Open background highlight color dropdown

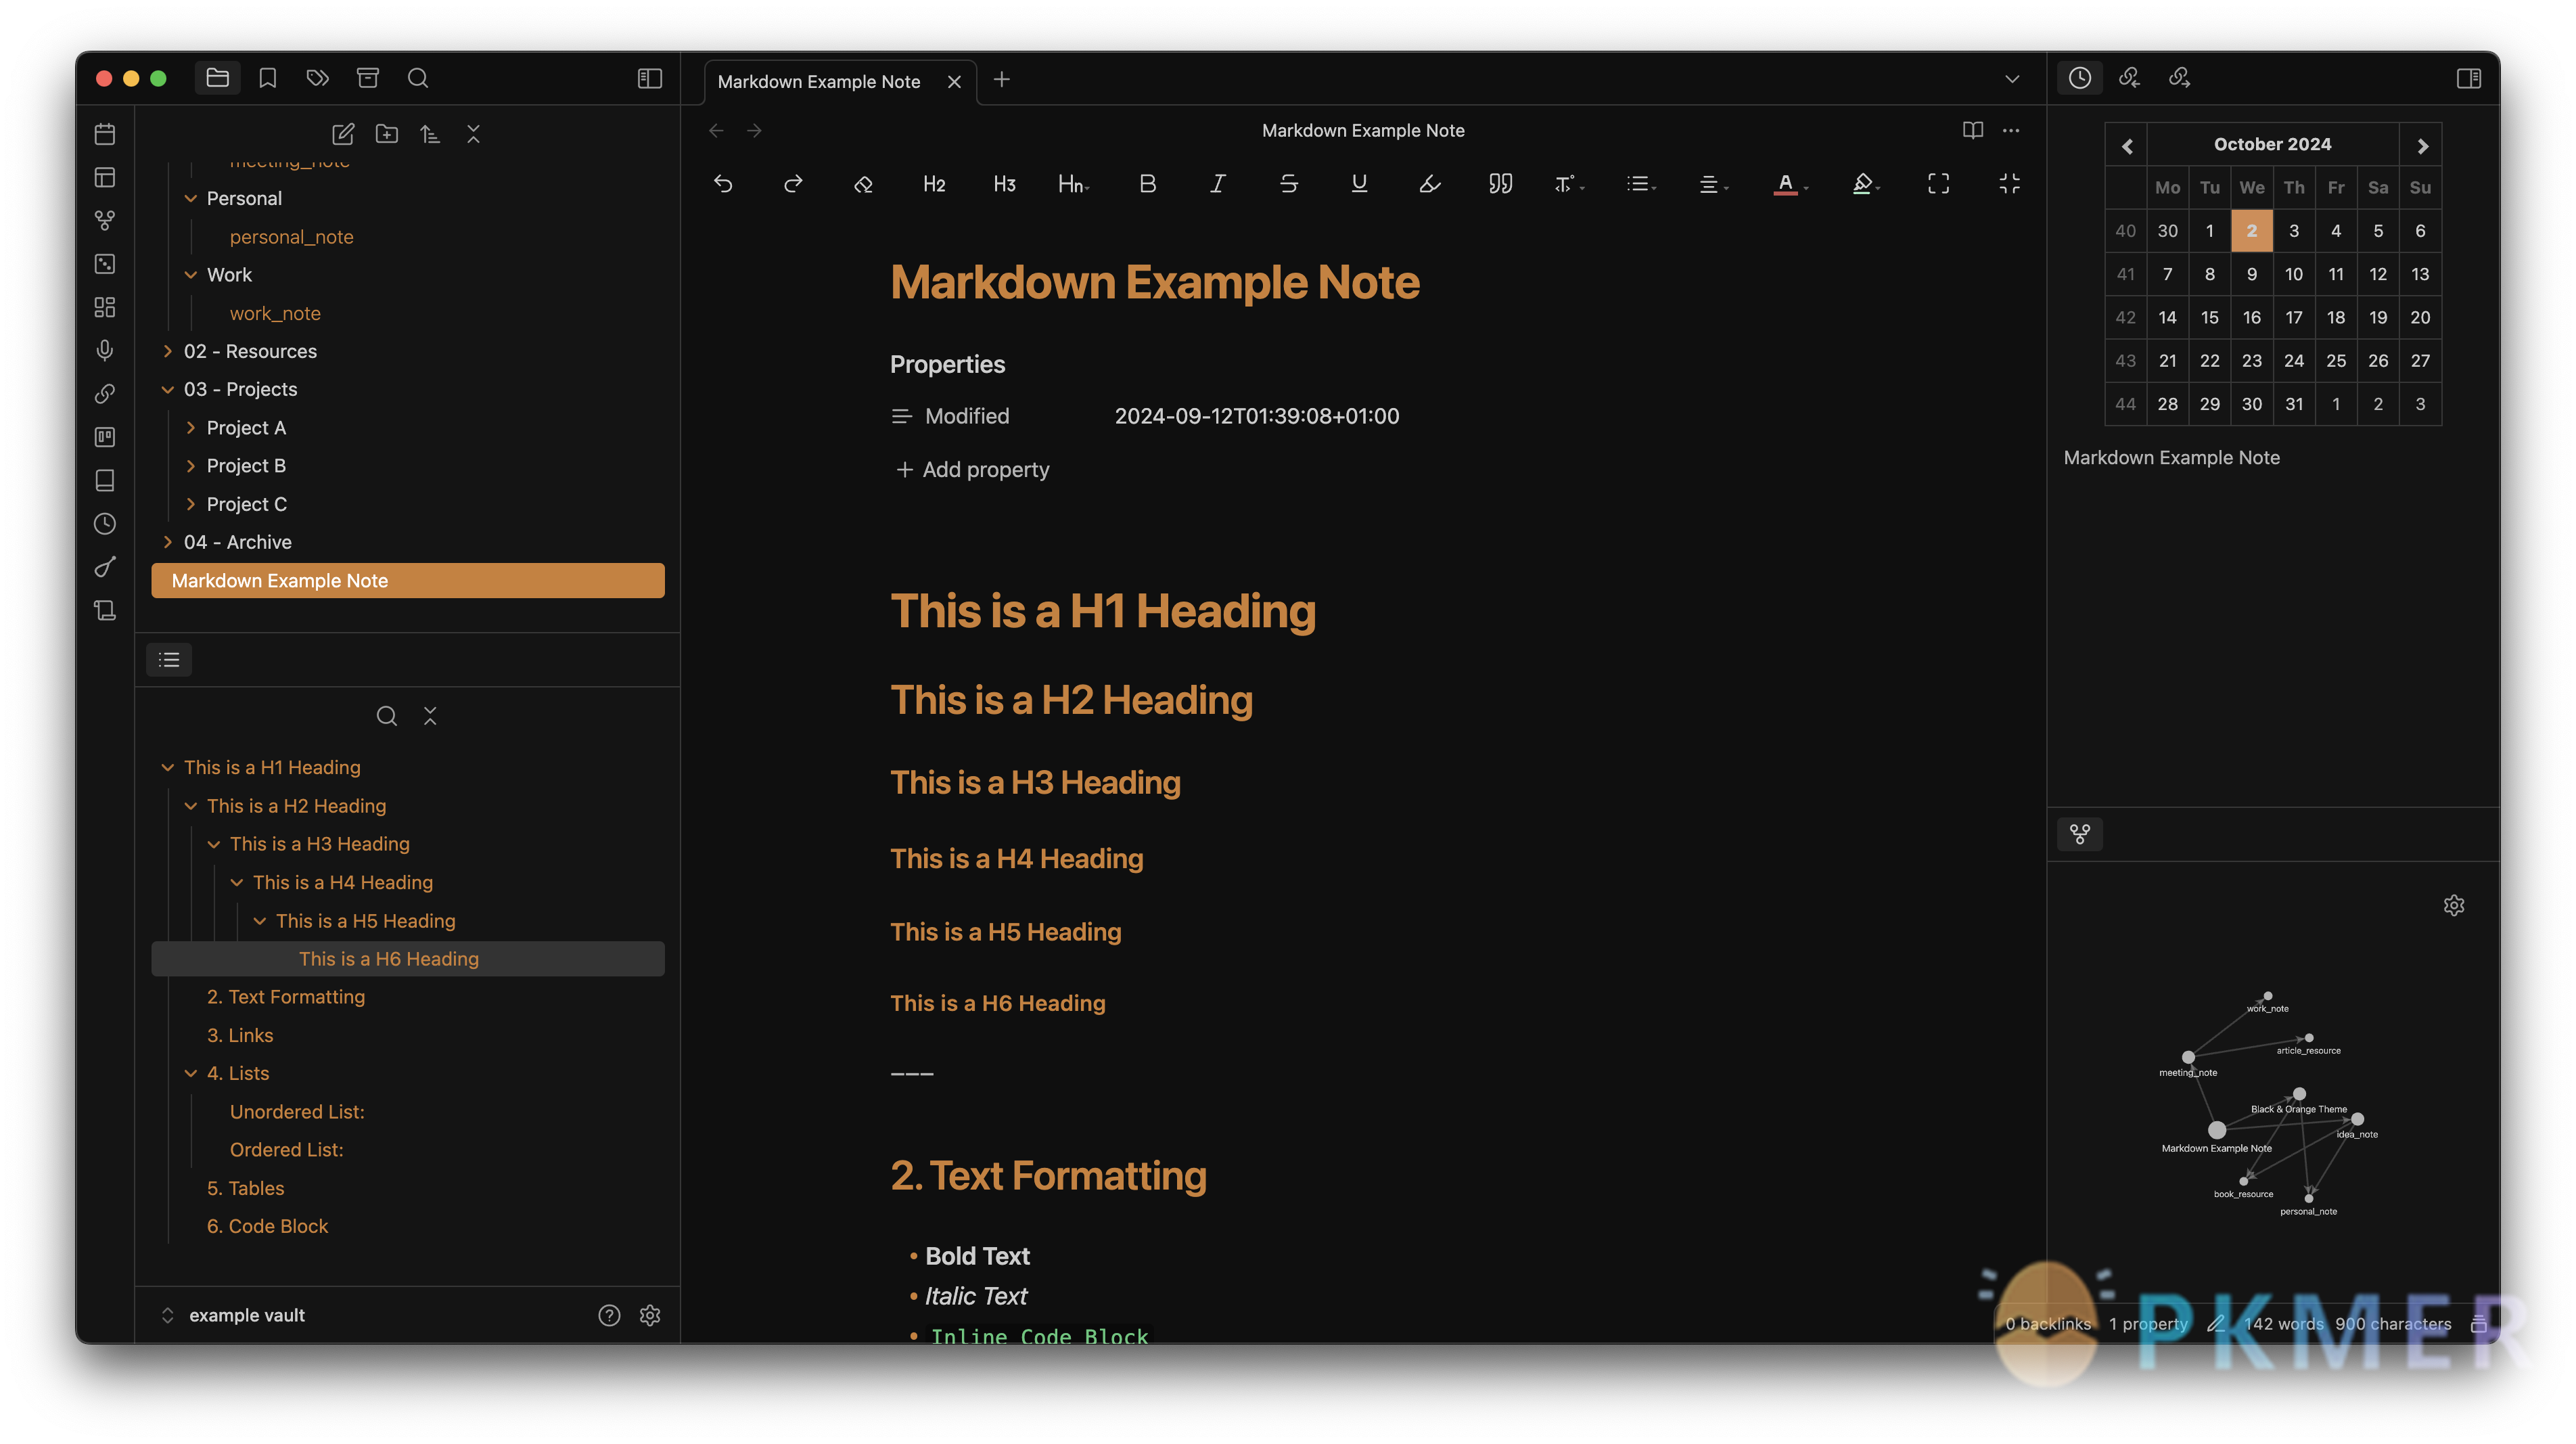coord(1866,184)
